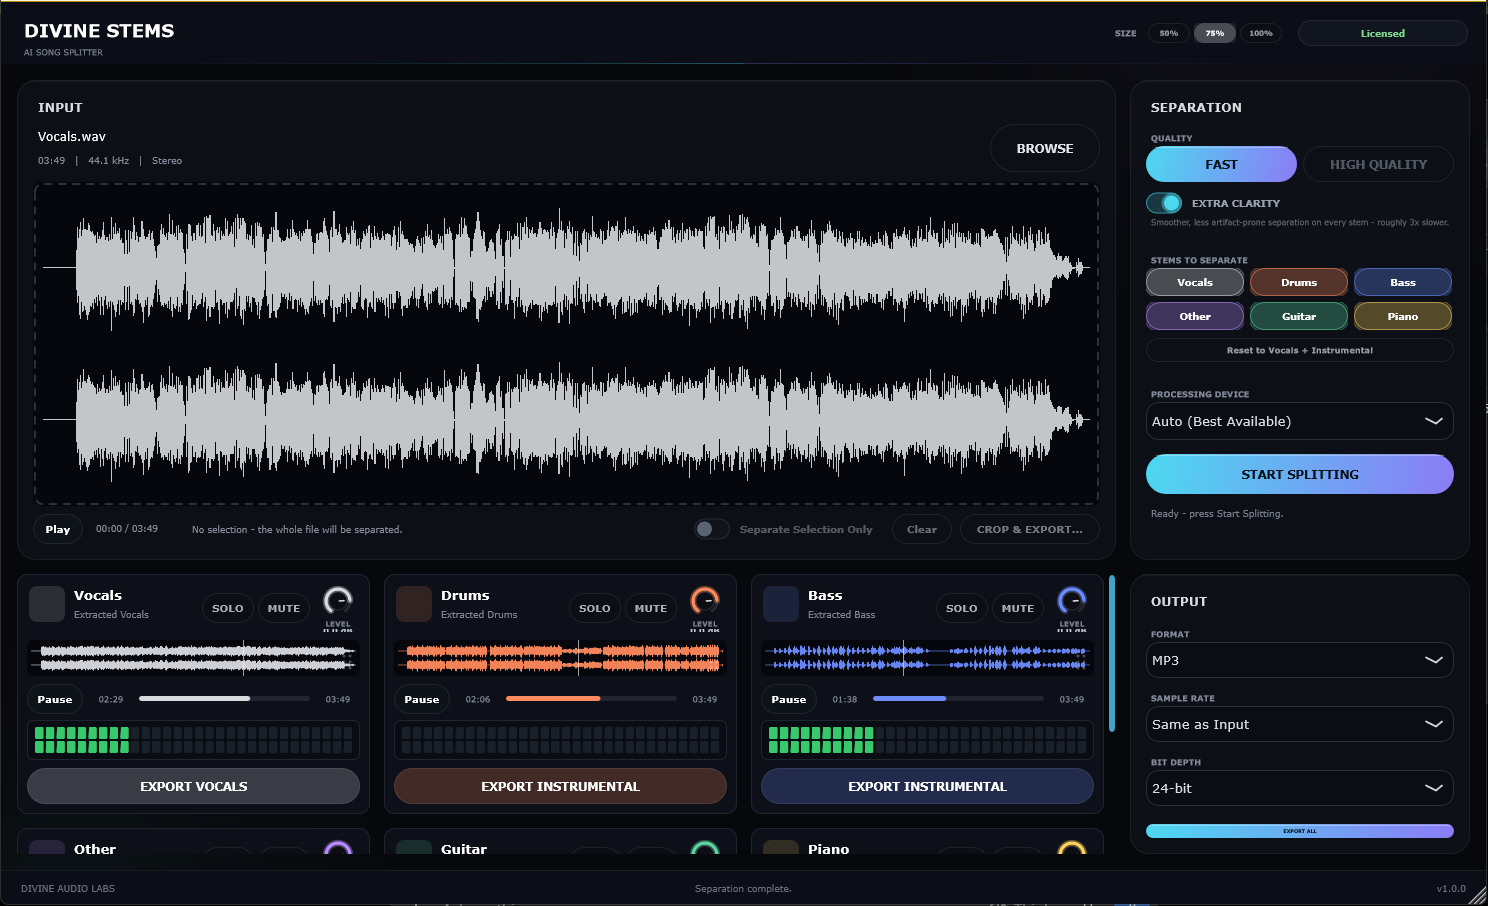The image size is (1488, 906).
Task: Click the Drums stem color icon
Action: [x=414, y=604]
